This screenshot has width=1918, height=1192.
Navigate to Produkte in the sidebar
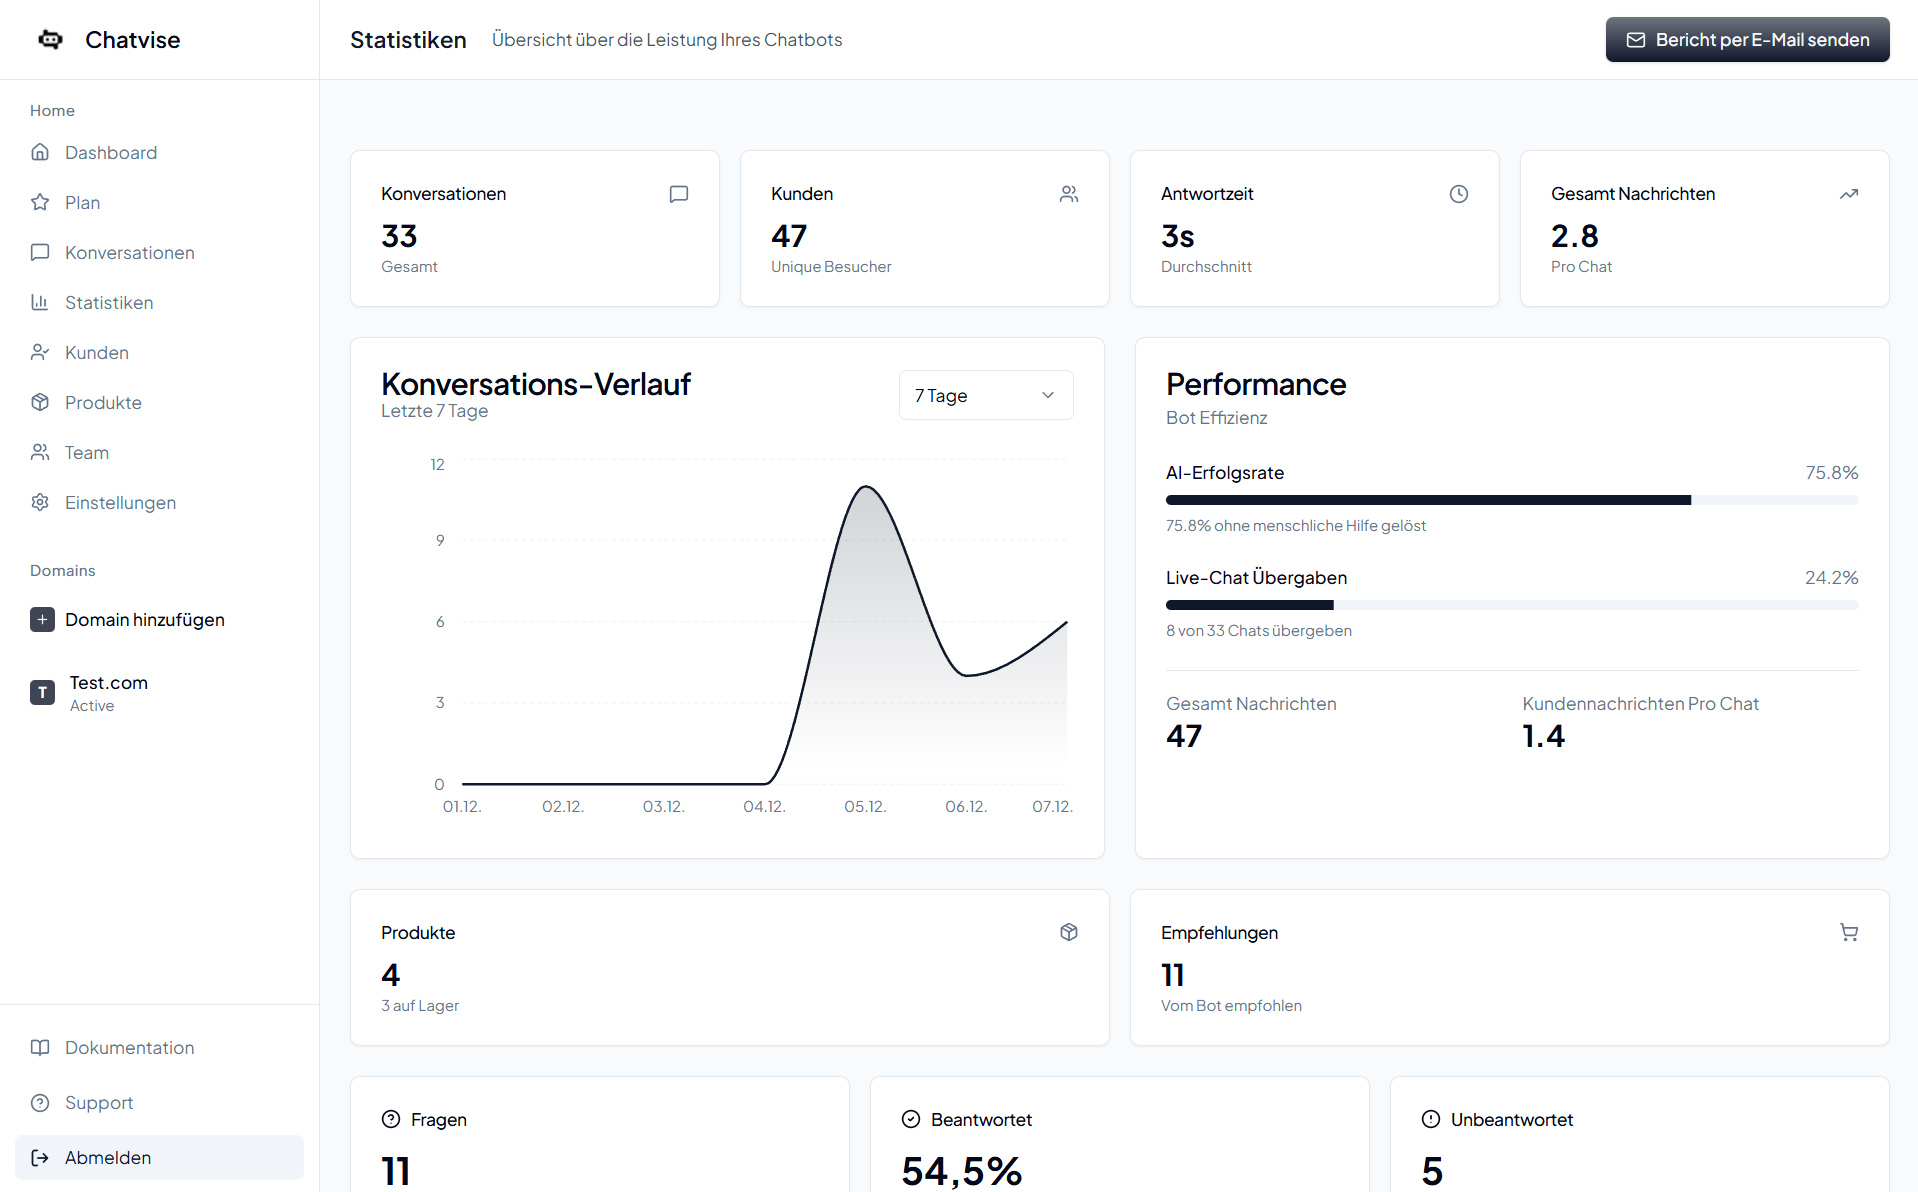[103, 402]
